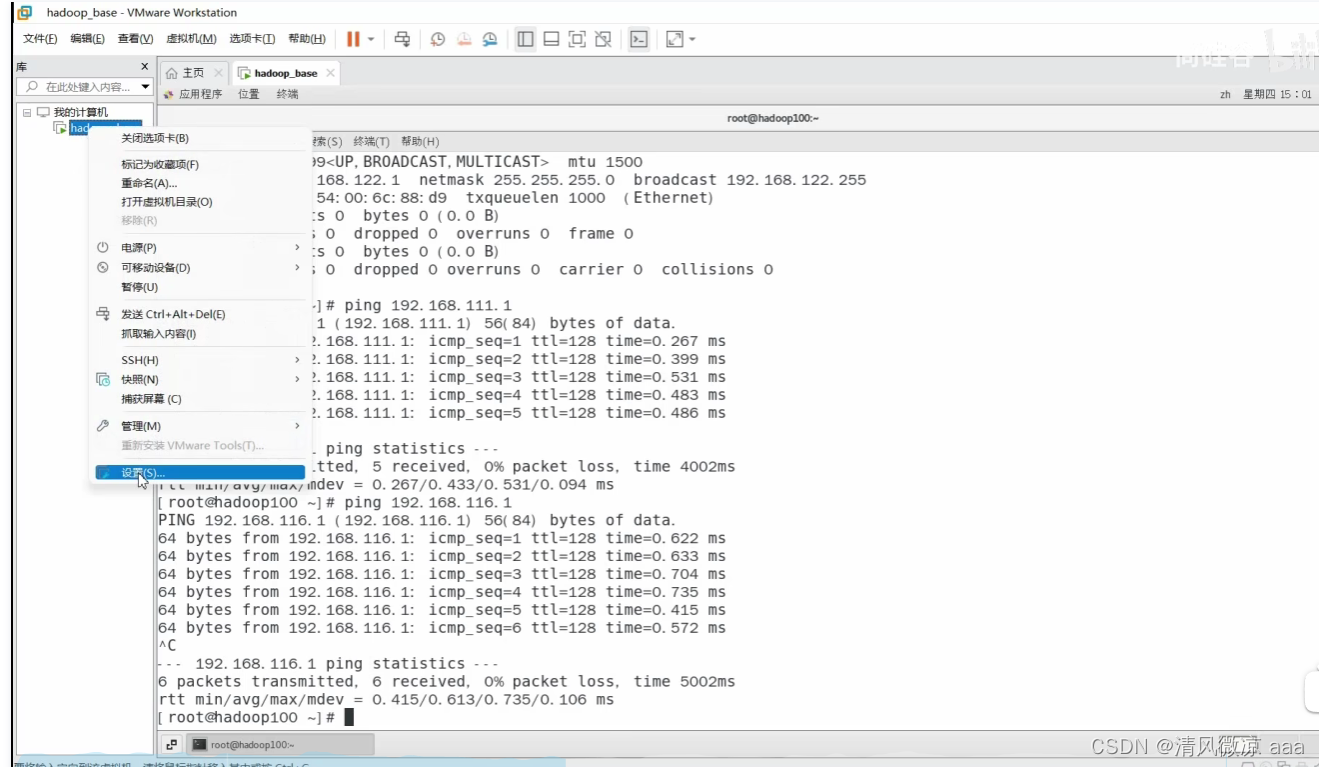Switch to the hadoop_base tab
This screenshot has height=767, width=1319.
click(x=285, y=73)
